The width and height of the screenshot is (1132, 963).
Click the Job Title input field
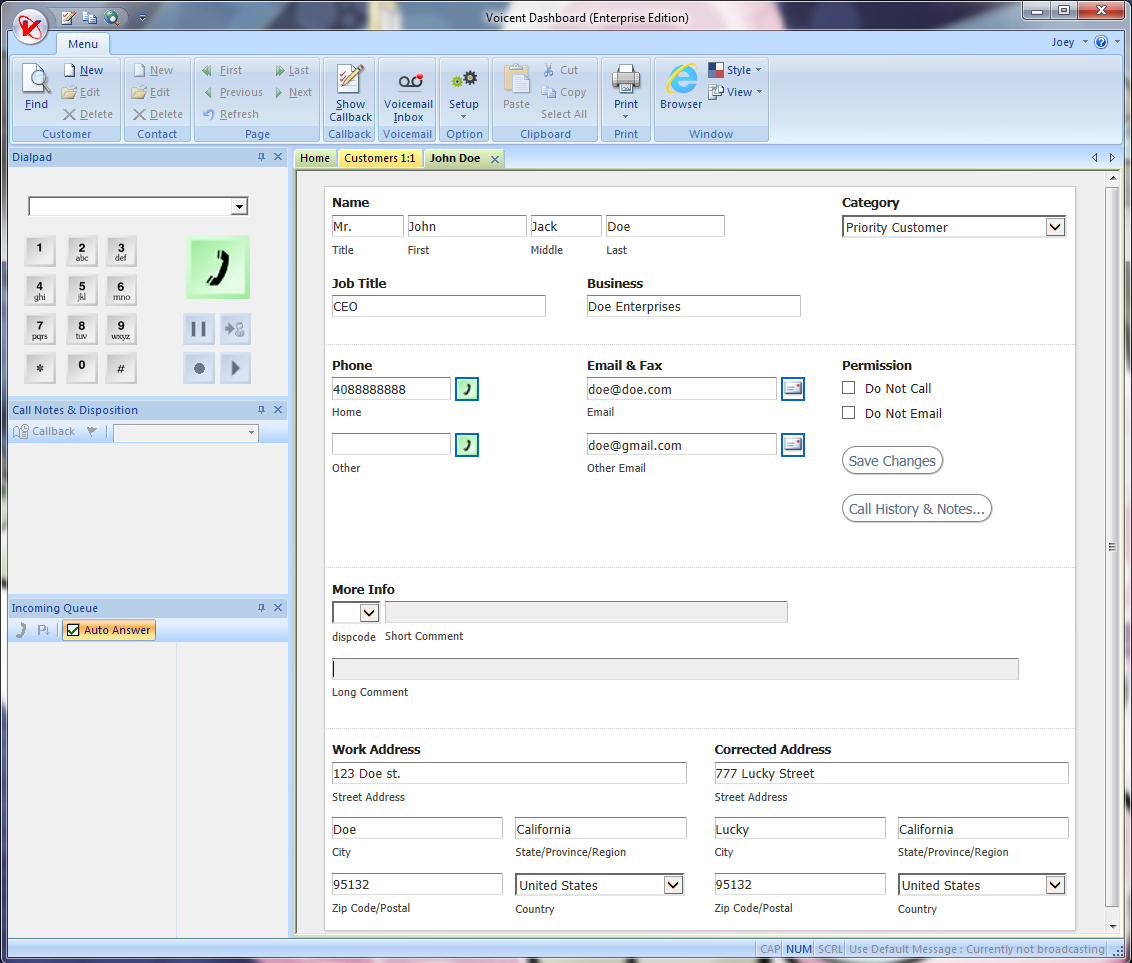tap(438, 307)
